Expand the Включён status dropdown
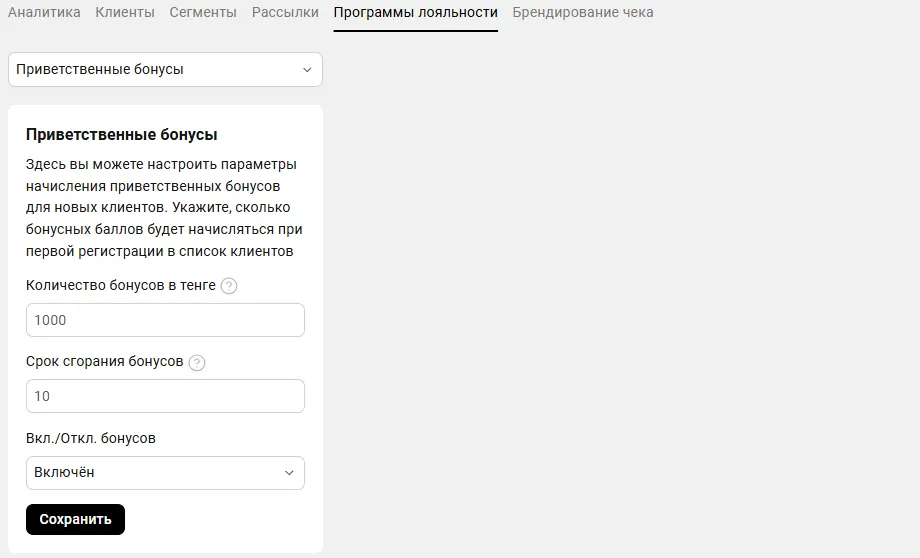The image size is (920, 558). coord(165,473)
